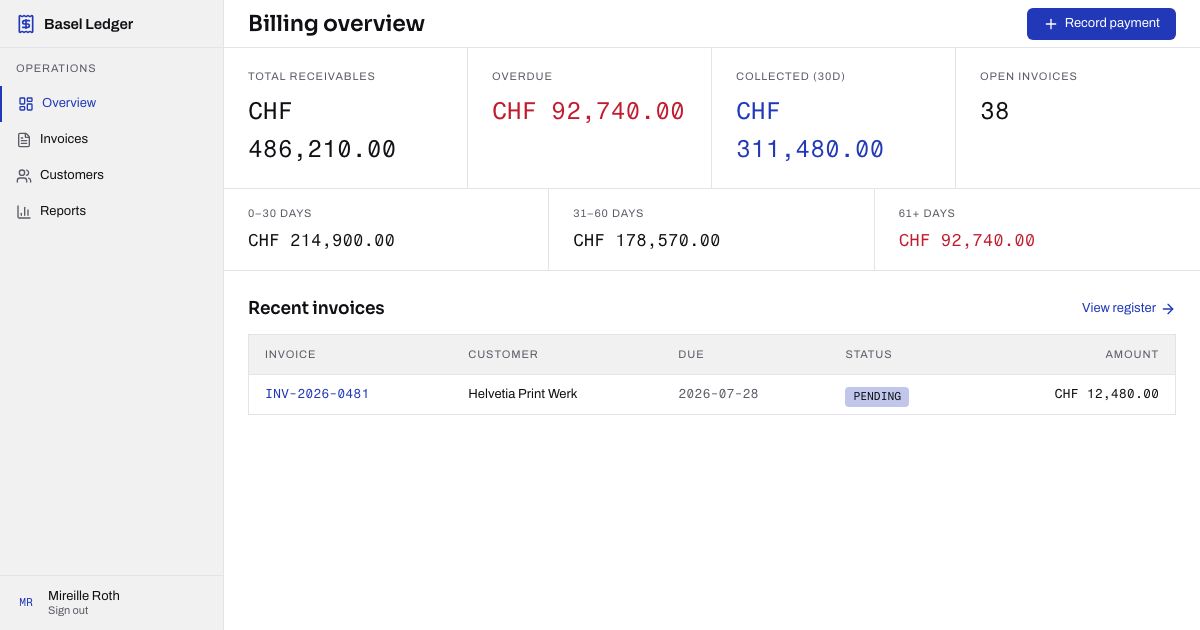Click the due date 2026-07-28
The height and width of the screenshot is (630, 1200).
(x=718, y=394)
